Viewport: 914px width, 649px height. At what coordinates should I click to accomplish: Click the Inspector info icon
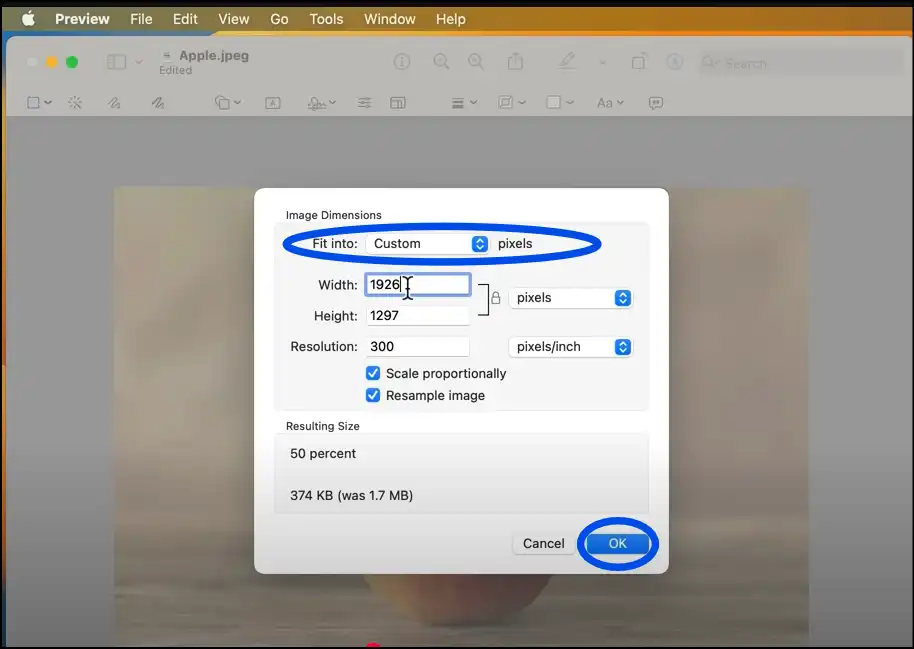402,61
